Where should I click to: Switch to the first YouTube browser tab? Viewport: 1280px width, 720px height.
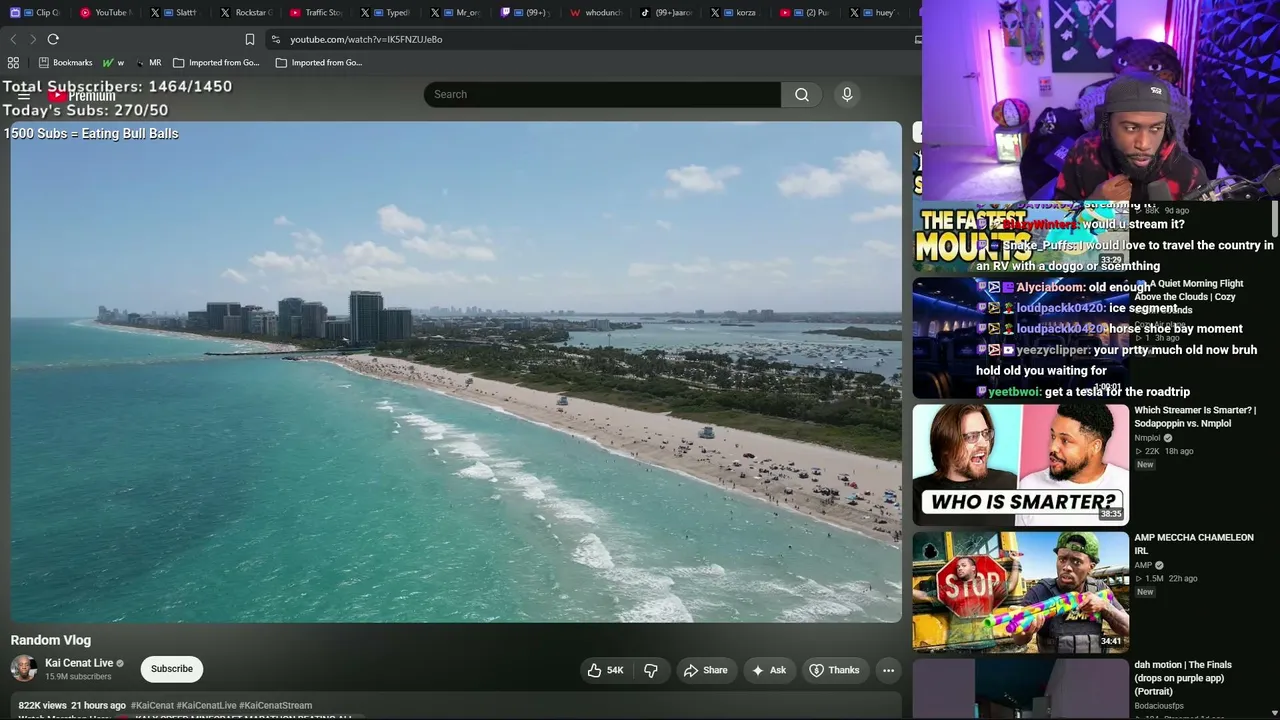pos(105,13)
